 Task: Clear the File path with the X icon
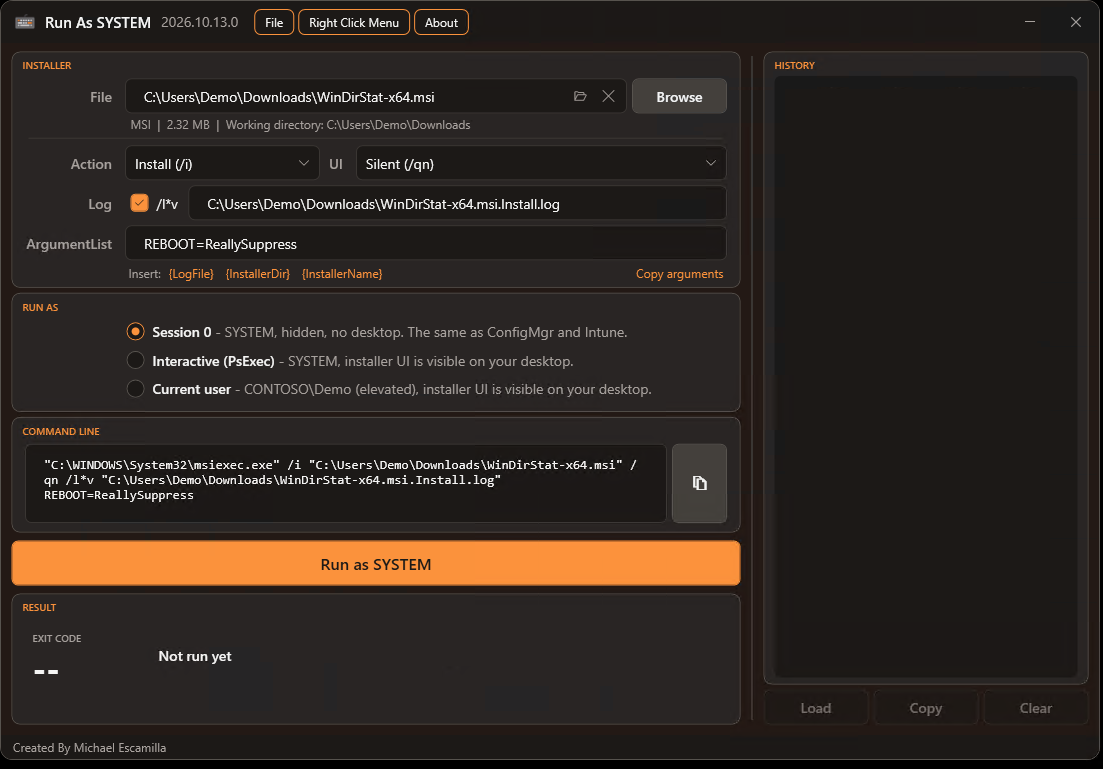pyautogui.click(x=608, y=96)
